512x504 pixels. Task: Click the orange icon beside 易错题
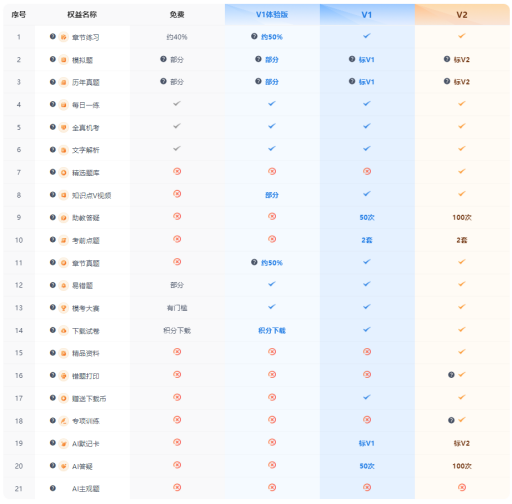[63, 285]
